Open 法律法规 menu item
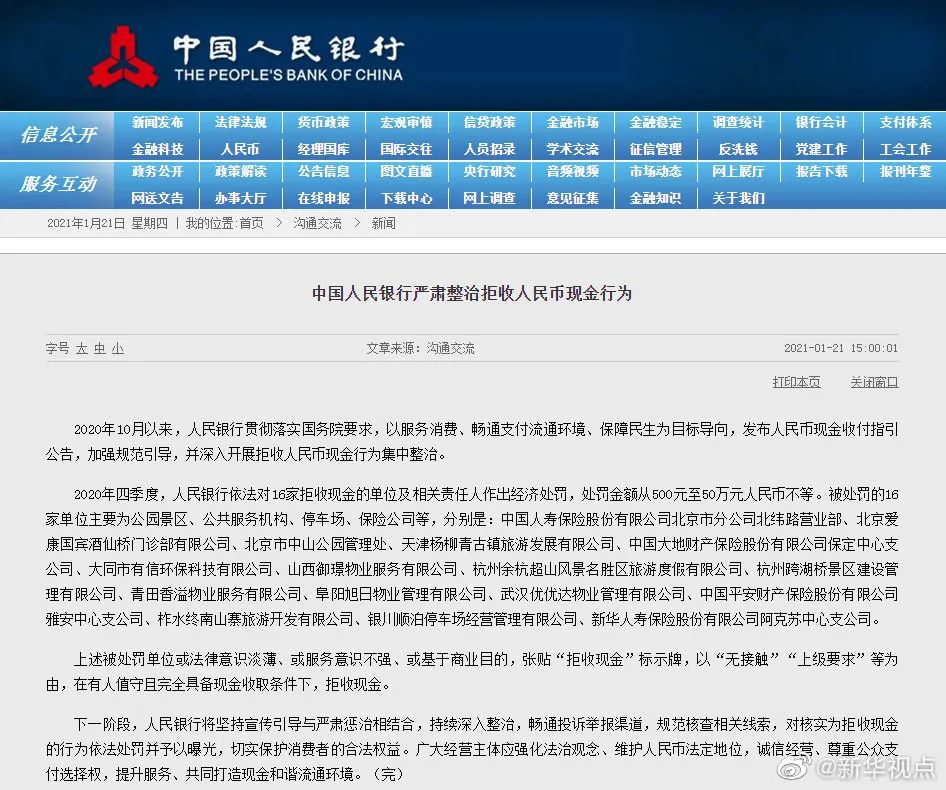Viewport: 946px width, 790px height. pyautogui.click(x=240, y=123)
